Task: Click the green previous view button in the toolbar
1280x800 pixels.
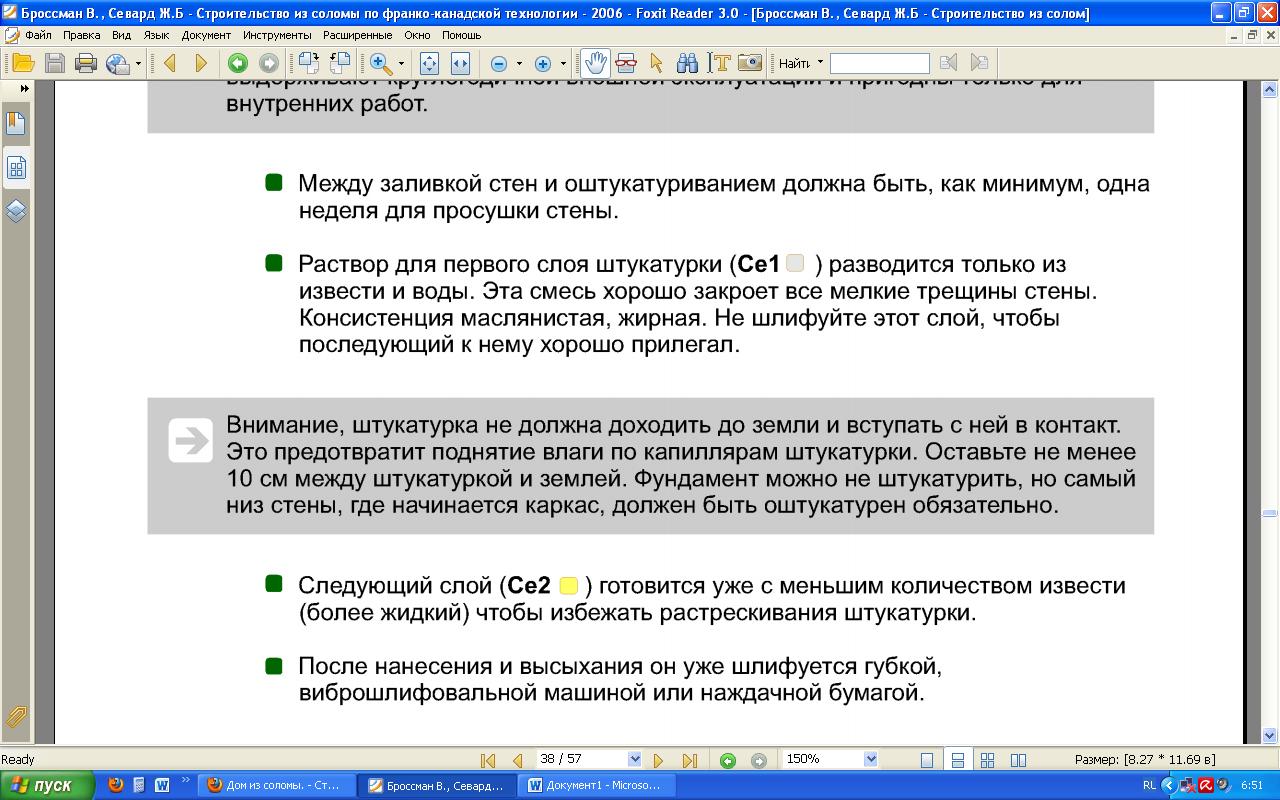Action: click(238, 63)
